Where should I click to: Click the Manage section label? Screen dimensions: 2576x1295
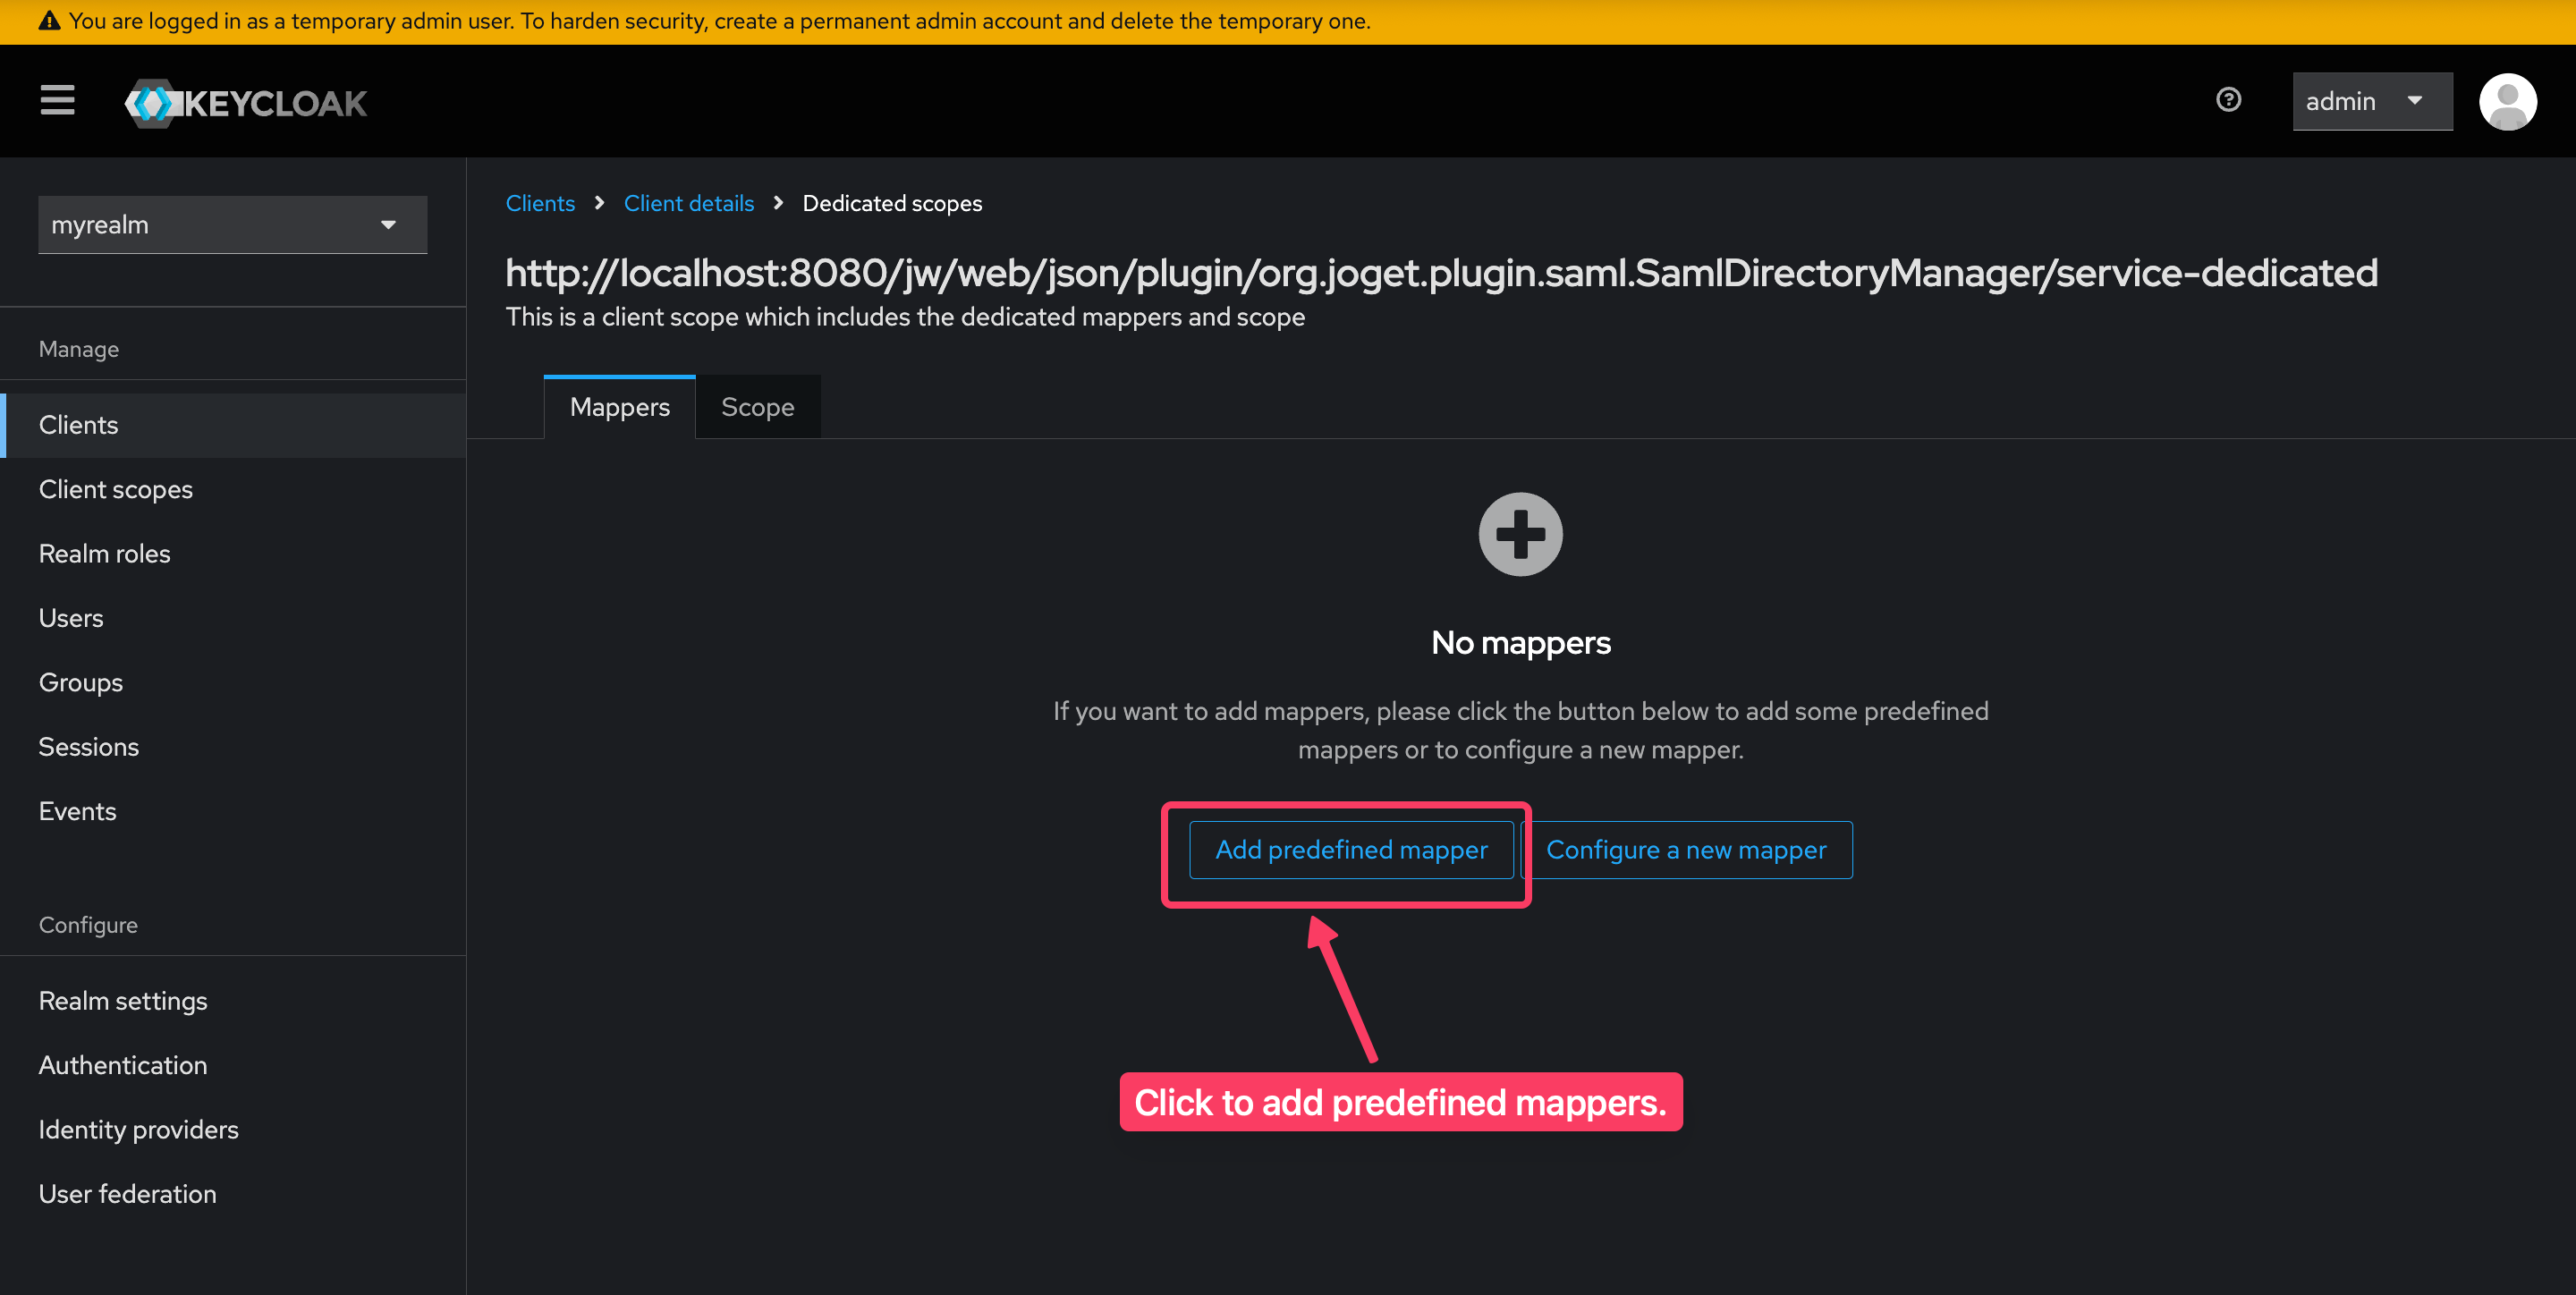(x=79, y=349)
